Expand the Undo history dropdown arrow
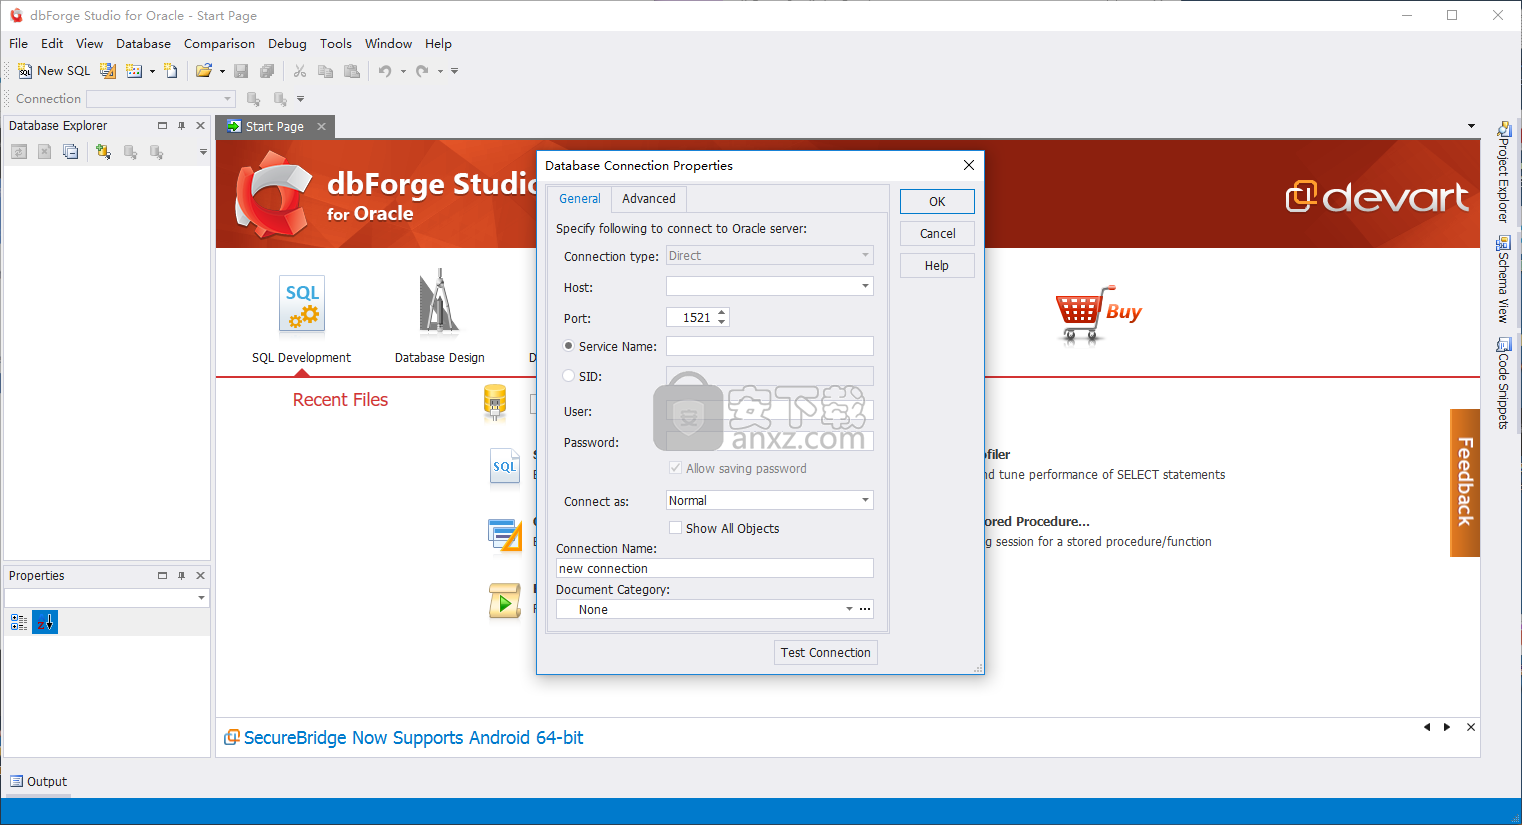 [x=403, y=71]
